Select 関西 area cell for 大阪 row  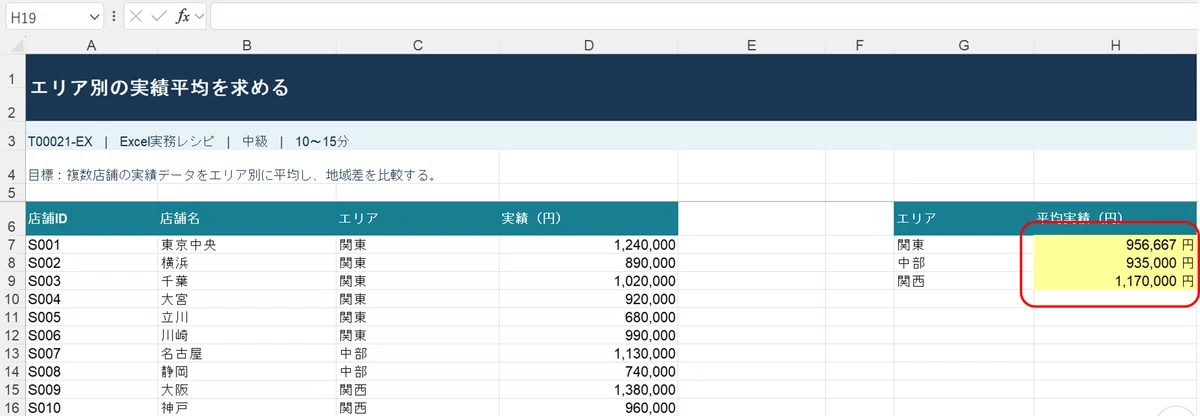(x=417, y=390)
